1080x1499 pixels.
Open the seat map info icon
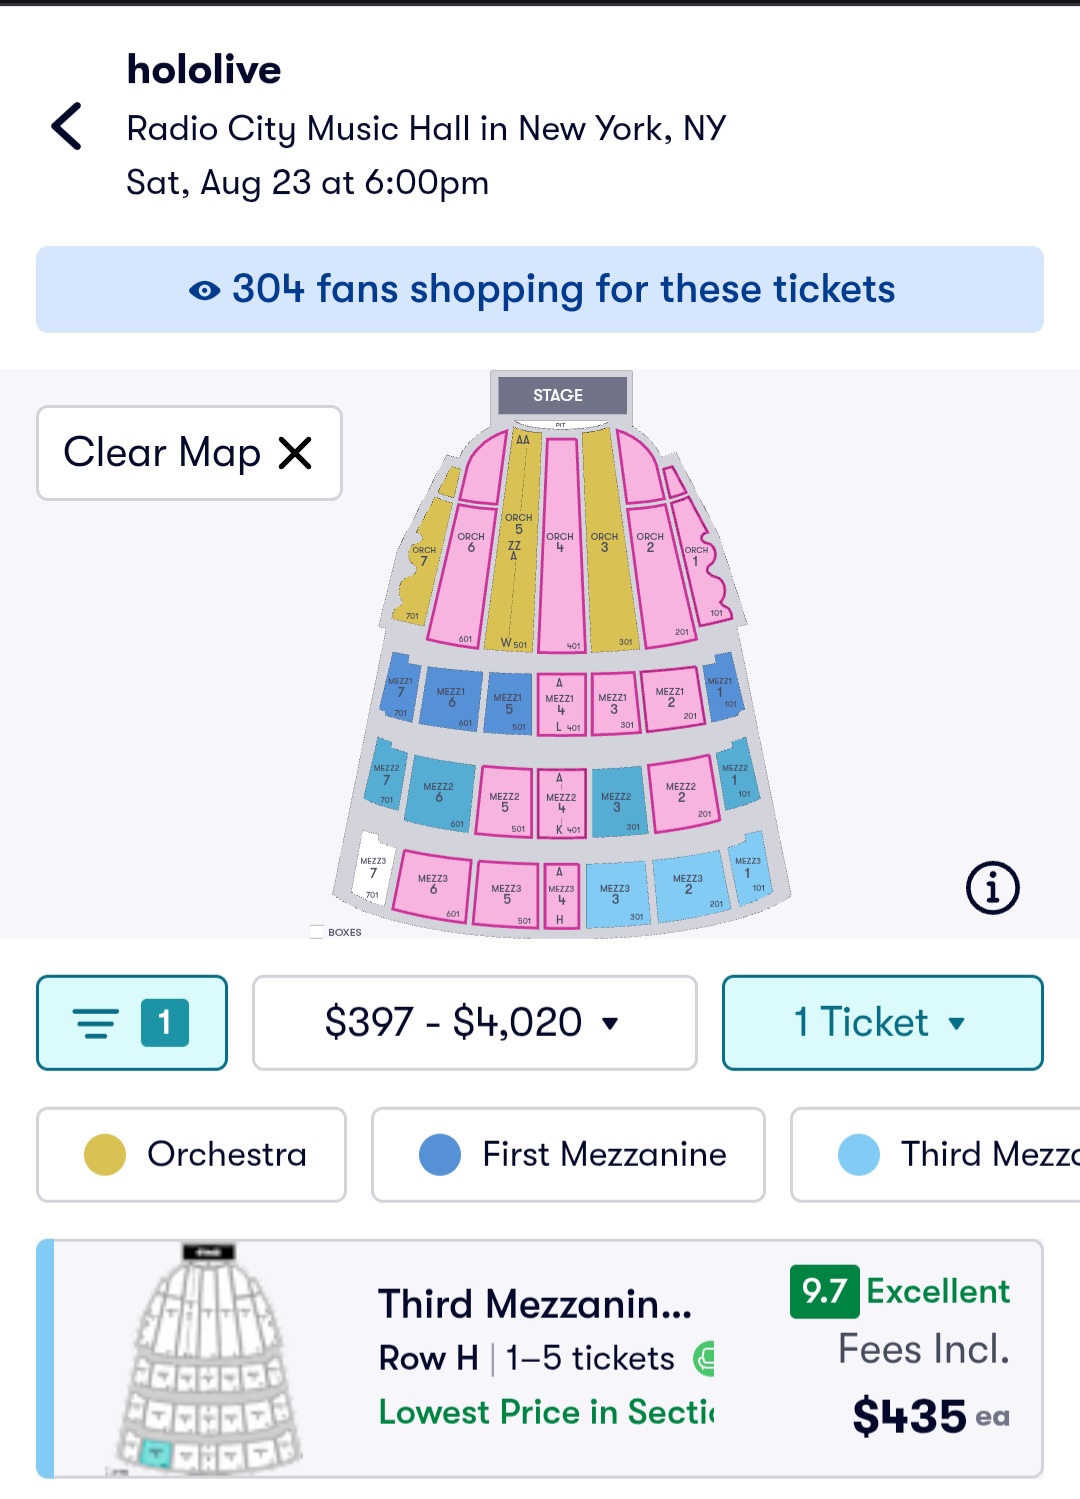pos(992,887)
